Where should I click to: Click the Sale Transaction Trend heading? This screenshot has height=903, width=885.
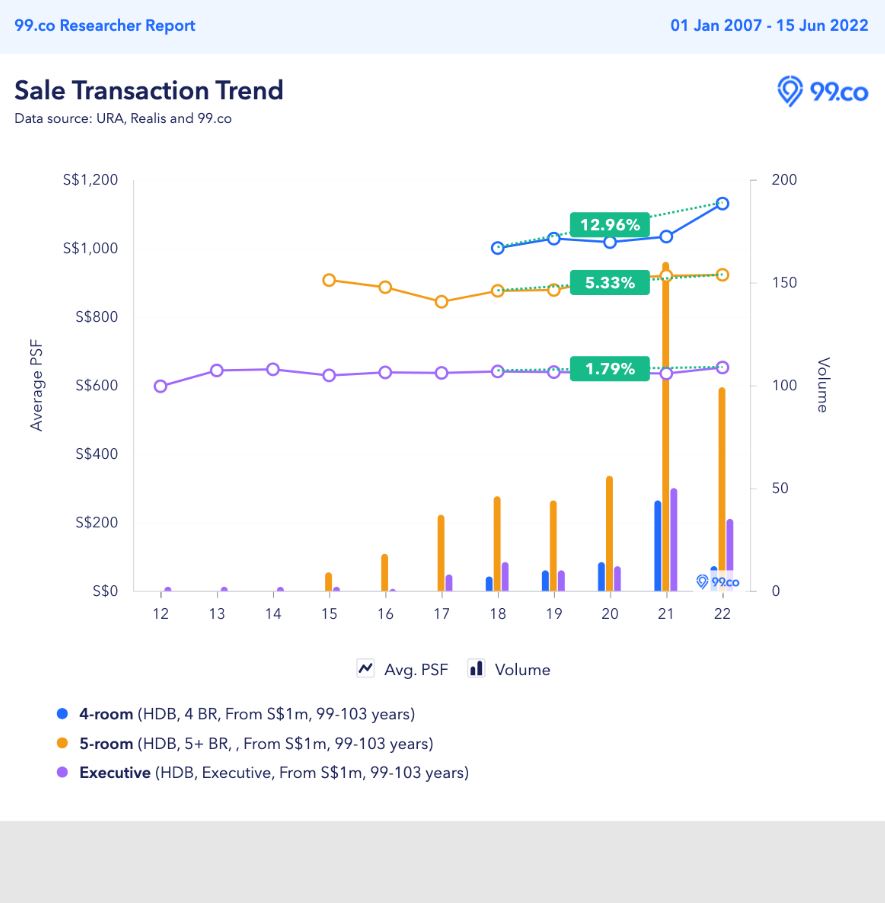(149, 90)
